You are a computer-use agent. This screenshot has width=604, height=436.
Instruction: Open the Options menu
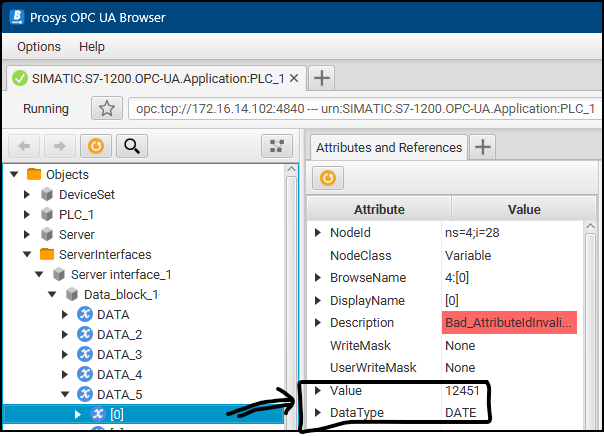39,47
